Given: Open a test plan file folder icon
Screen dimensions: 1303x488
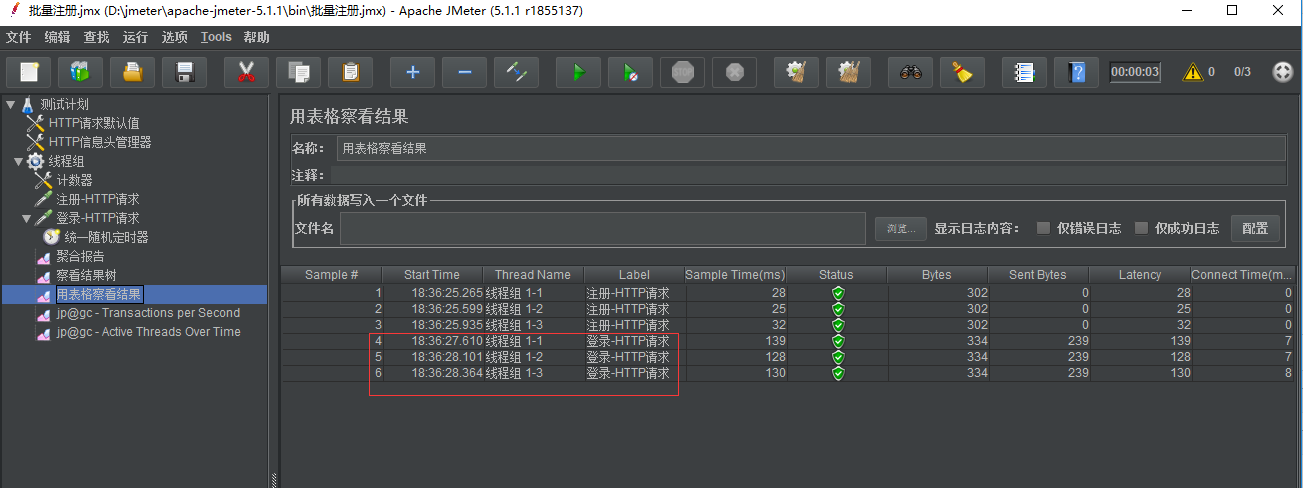Looking at the screenshot, I should [132, 72].
